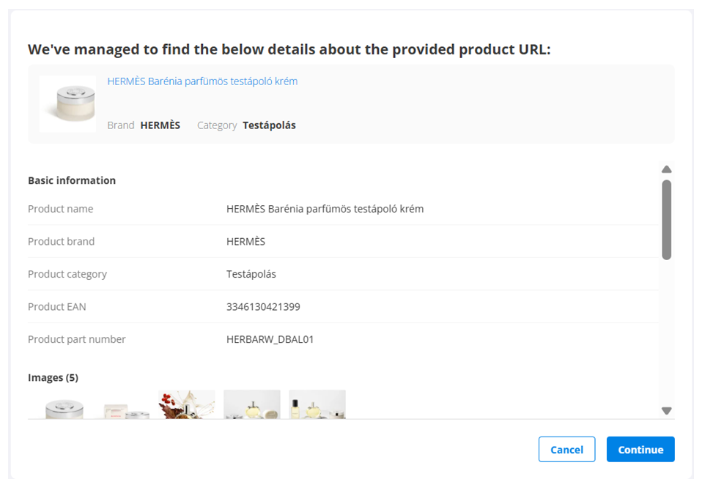Viewport: 702px width, 488px height.
Task: Click the Product name value text
Action: (325, 209)
